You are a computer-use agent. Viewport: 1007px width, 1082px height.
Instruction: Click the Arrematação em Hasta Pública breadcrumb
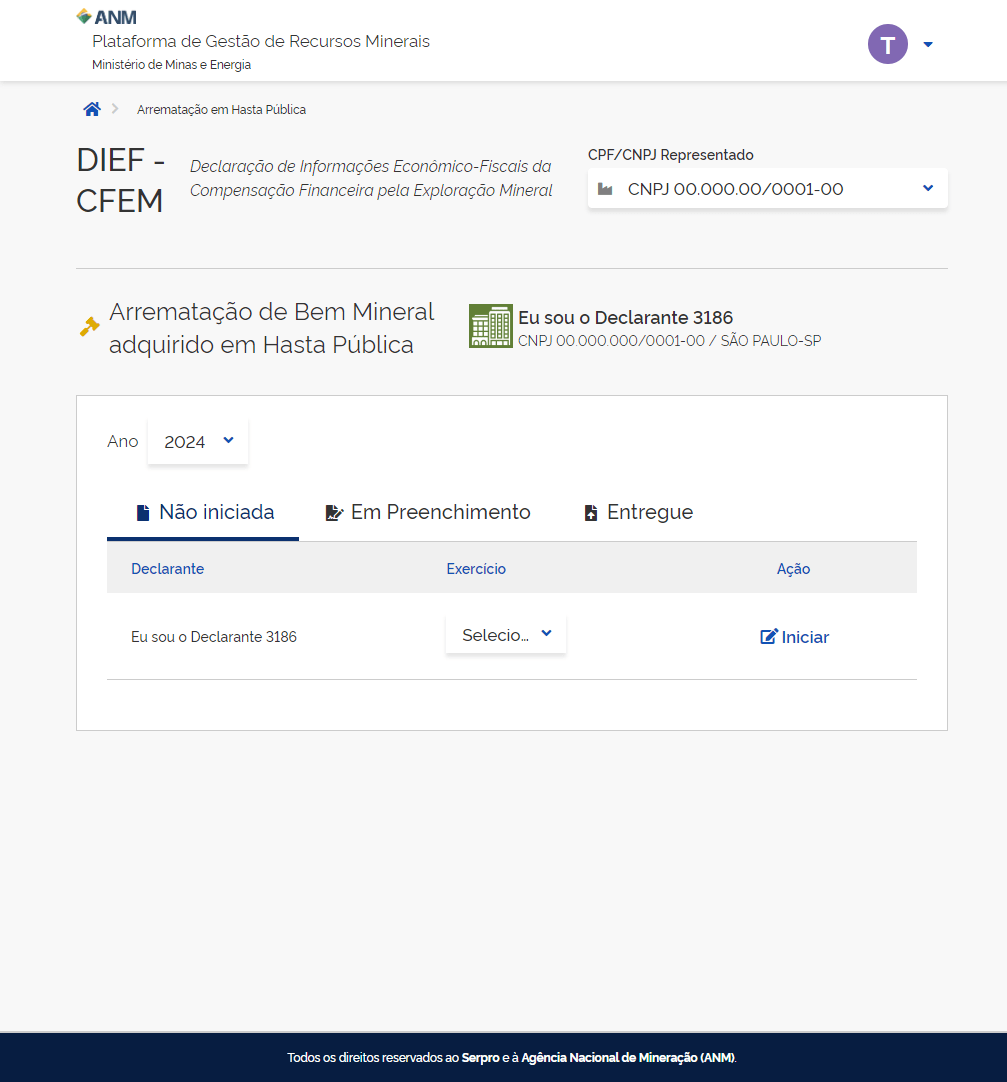pyautogui.click(x=221, y=110)
